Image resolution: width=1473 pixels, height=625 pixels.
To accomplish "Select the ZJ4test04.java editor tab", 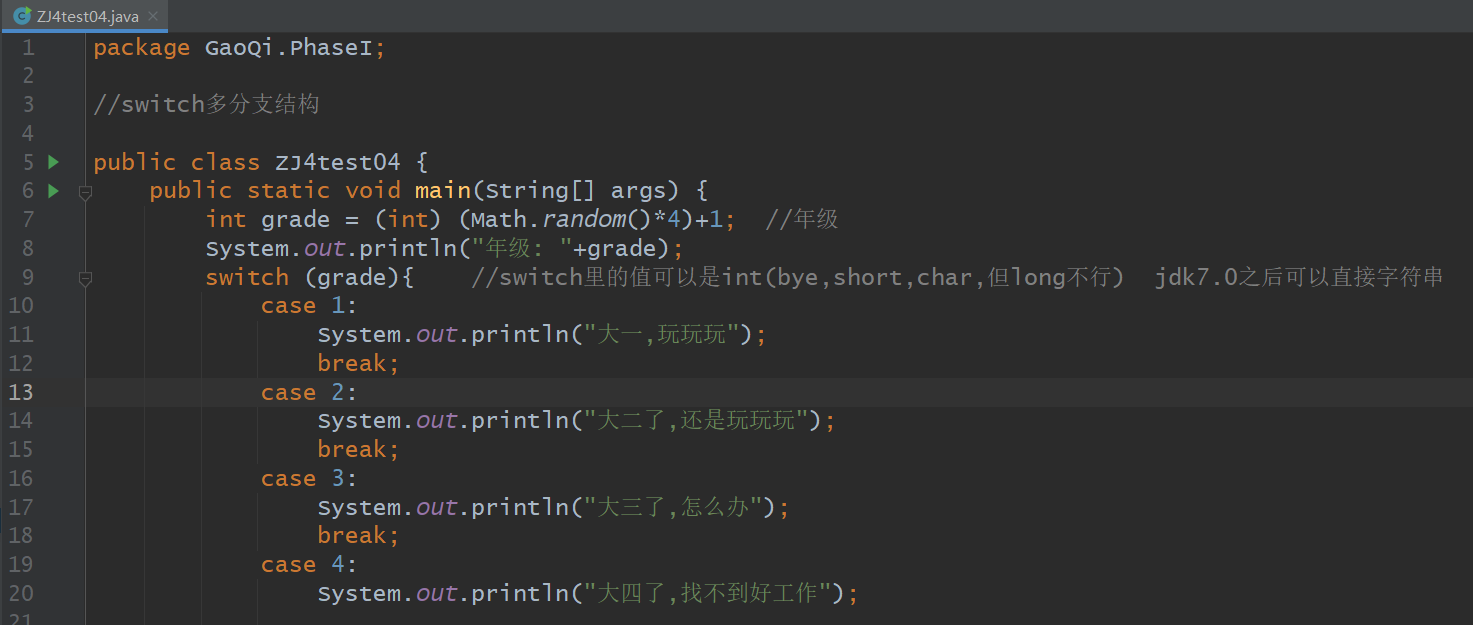I will (88, 16).
